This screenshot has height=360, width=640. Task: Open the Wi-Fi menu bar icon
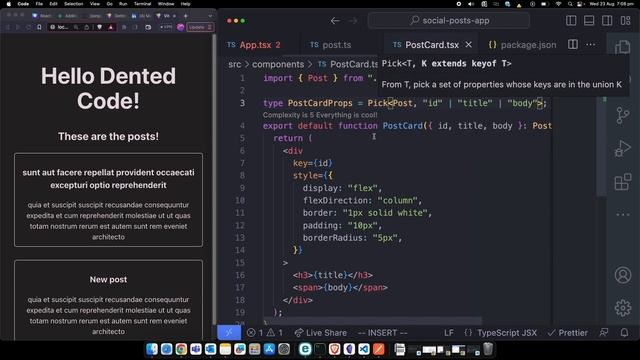coord(558,4)
